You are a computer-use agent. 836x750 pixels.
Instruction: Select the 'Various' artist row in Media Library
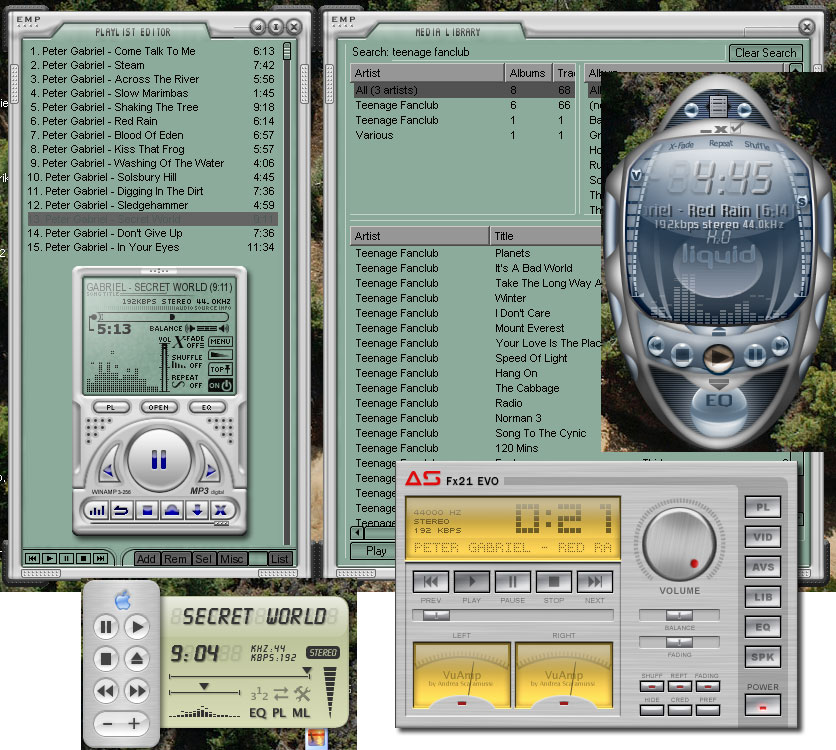(x=462, y=135)
